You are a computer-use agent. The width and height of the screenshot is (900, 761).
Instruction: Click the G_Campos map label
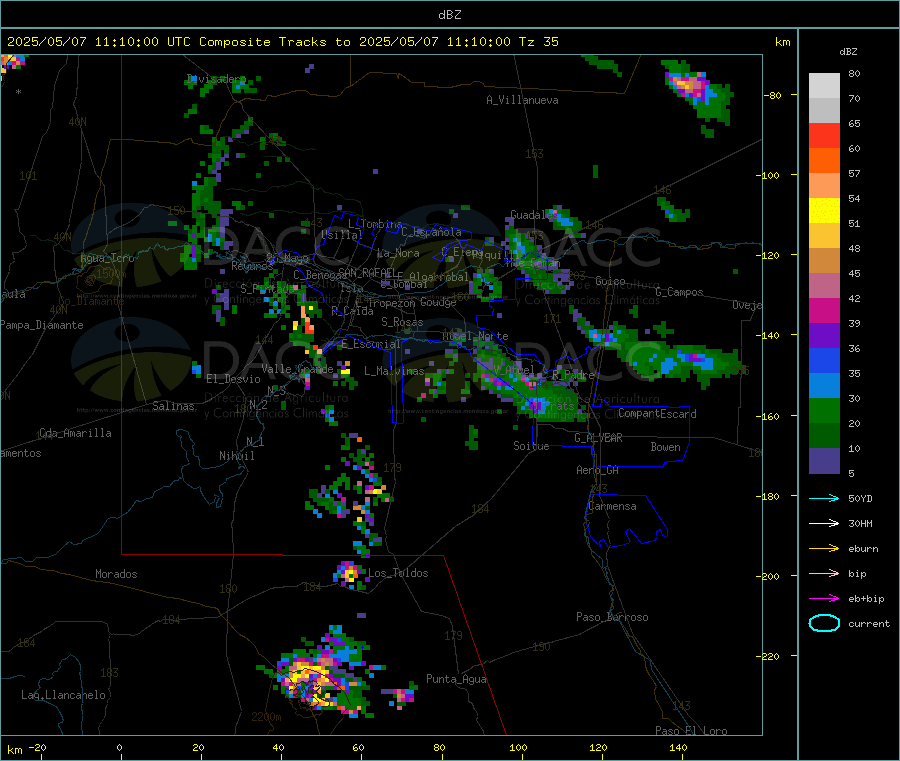pyautogui.click(x=679, y=292)
